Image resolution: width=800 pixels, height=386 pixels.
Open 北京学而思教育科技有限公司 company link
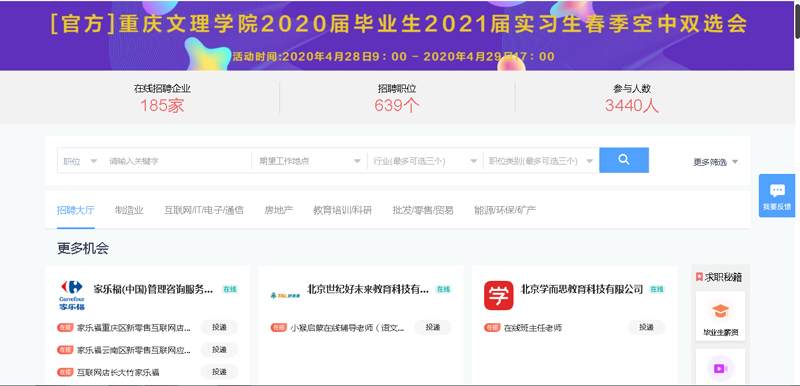(x=582, y=289)
